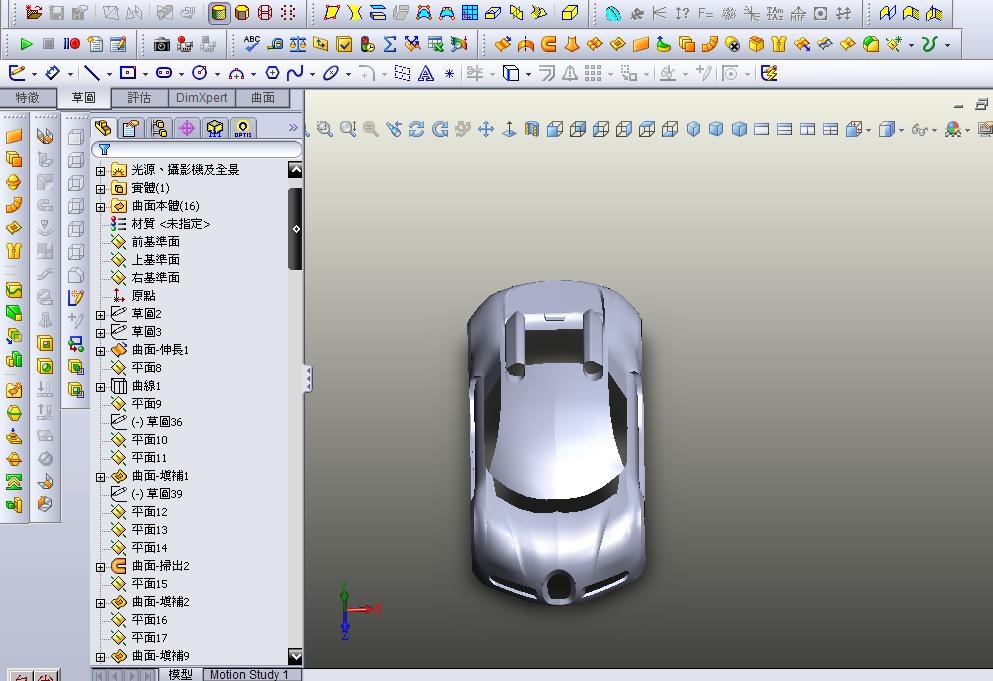Select the sketch Text tool

click(426, 73)
